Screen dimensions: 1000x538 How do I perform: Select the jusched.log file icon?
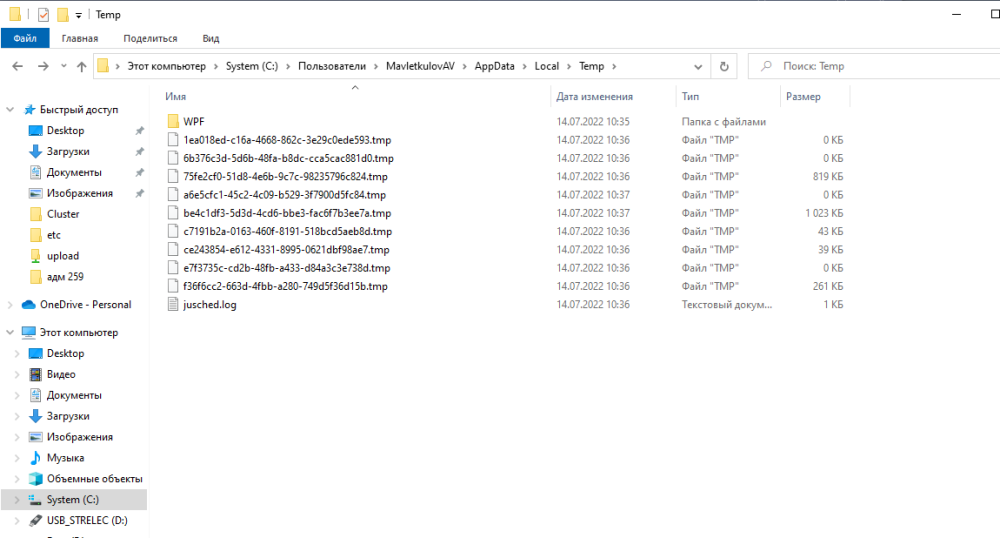click(x=172, y=305)
